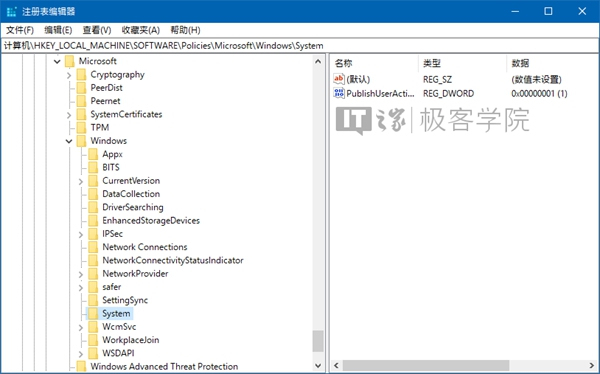Screen dimensions: 600x374
Task: Click the 0x00000001 (1) data cell
Action: click(x=539, y=93)
